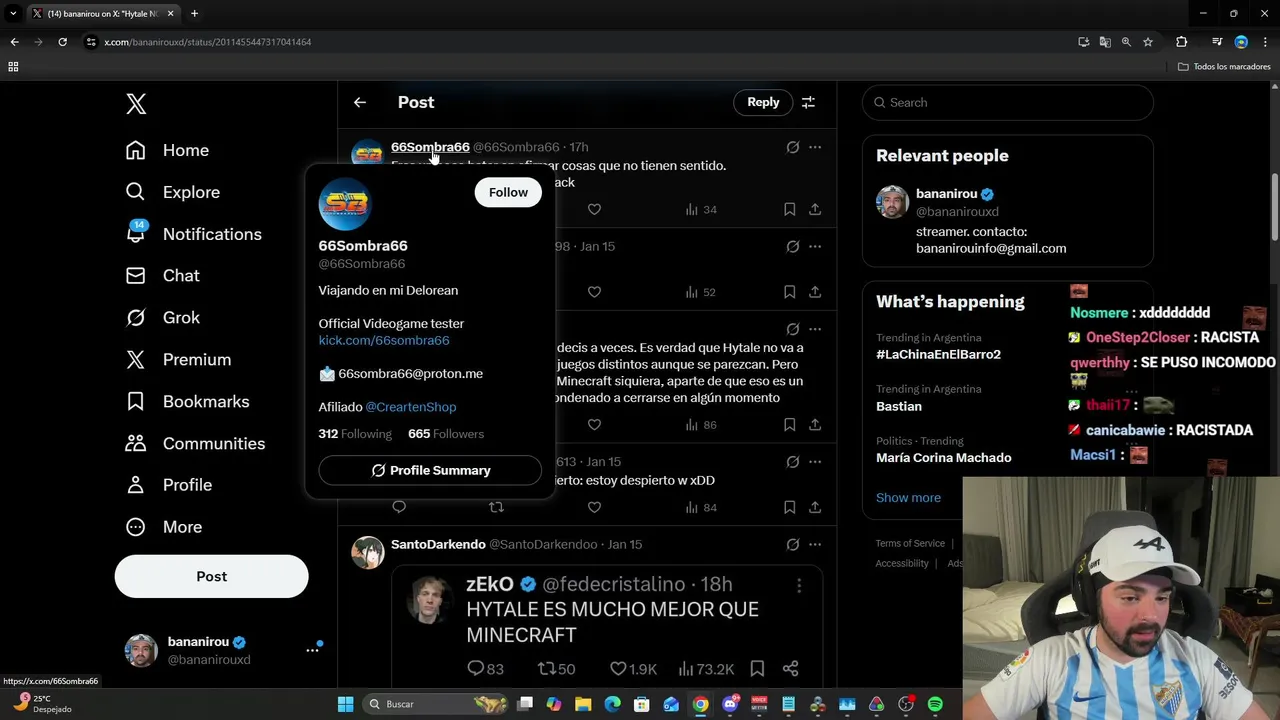Open Spotify from the taskbar
This screenshot has height=720, width=1280.
click(x=935, y=704)
